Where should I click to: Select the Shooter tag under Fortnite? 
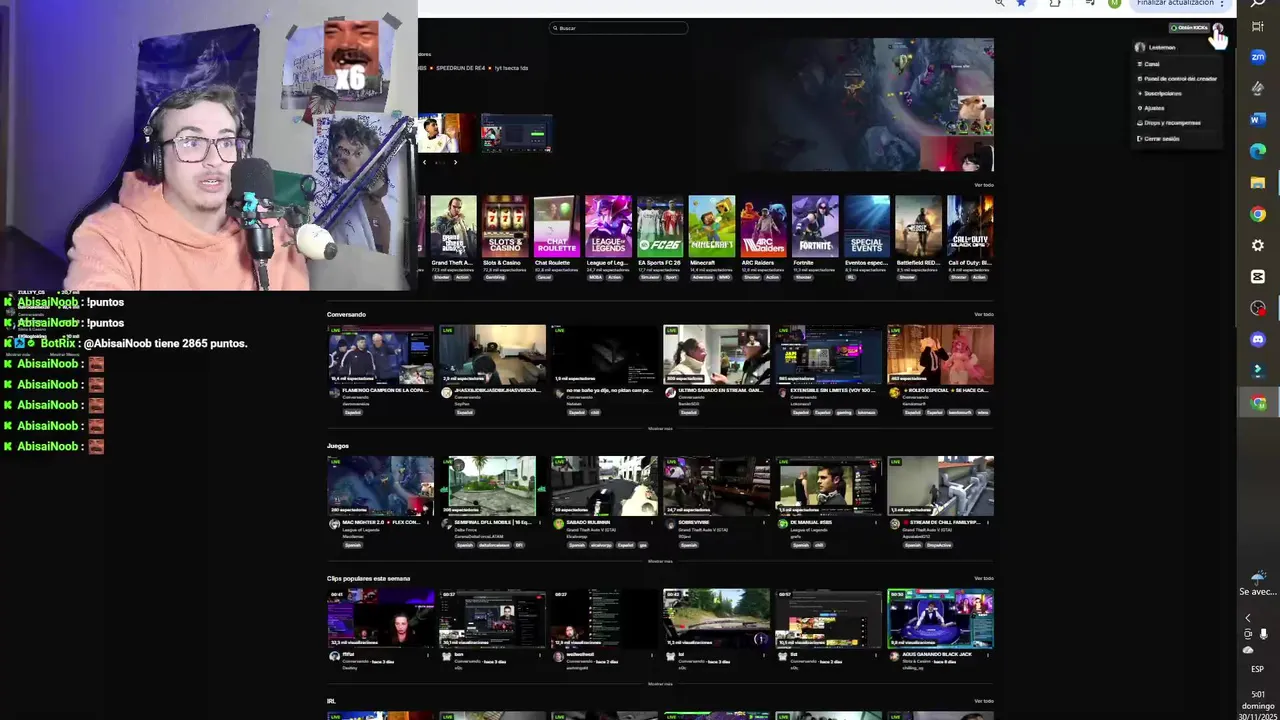coord(802,277)
